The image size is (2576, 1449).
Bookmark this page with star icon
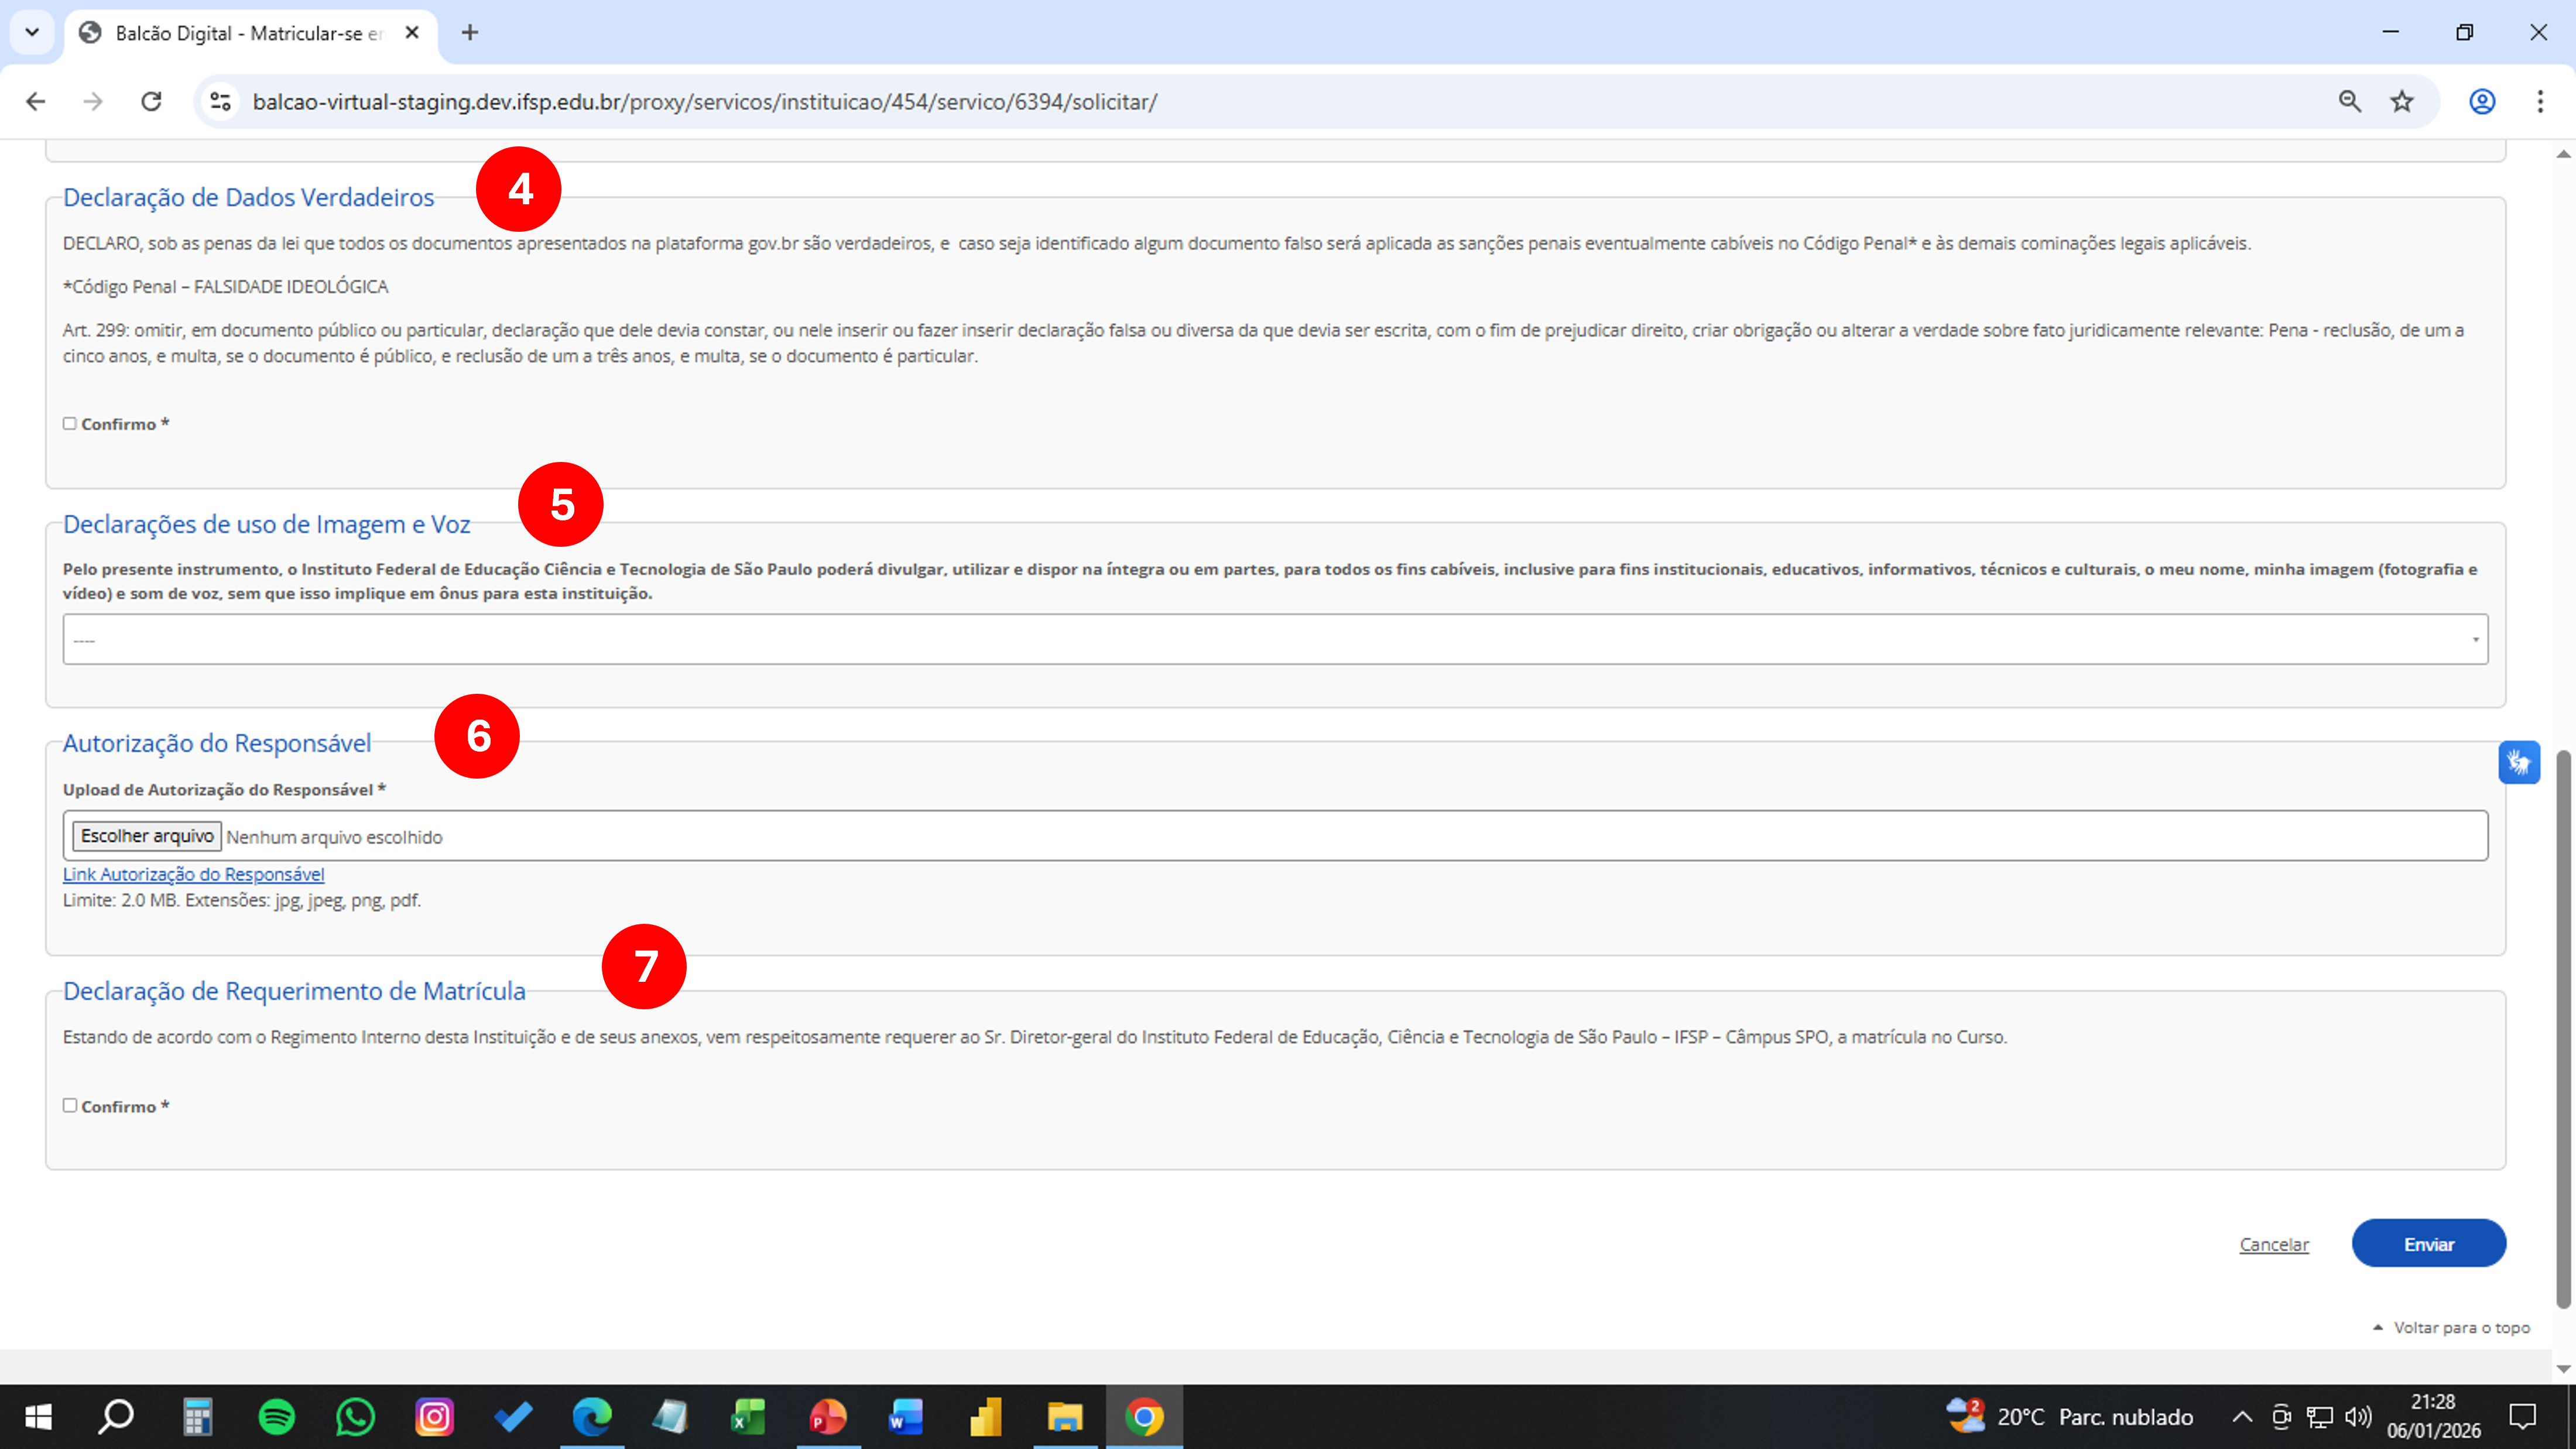2402,101
